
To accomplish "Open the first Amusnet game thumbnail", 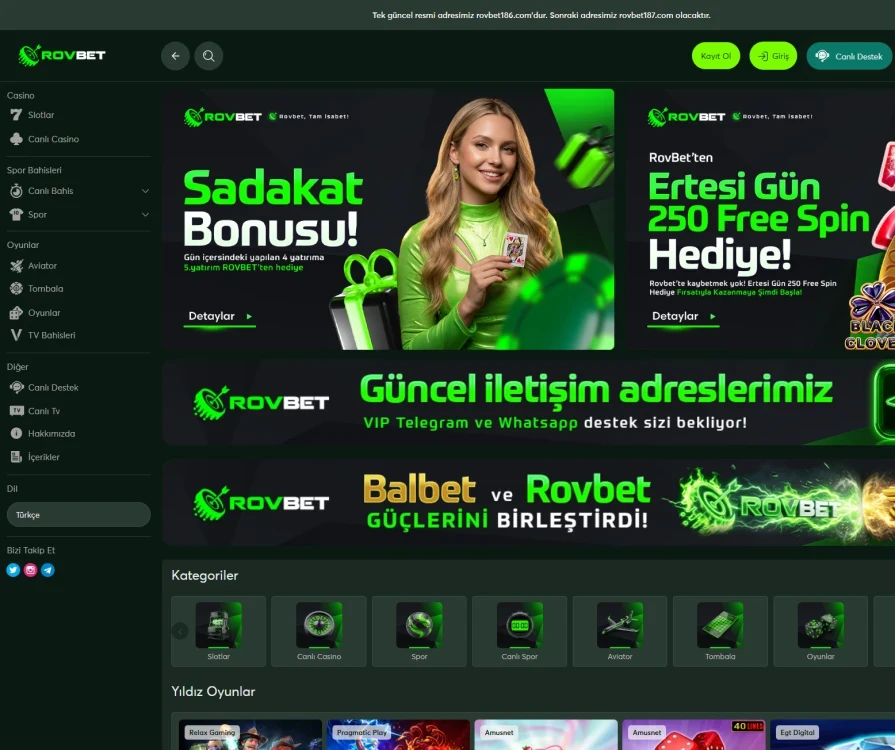I will [x=546, y=735].
